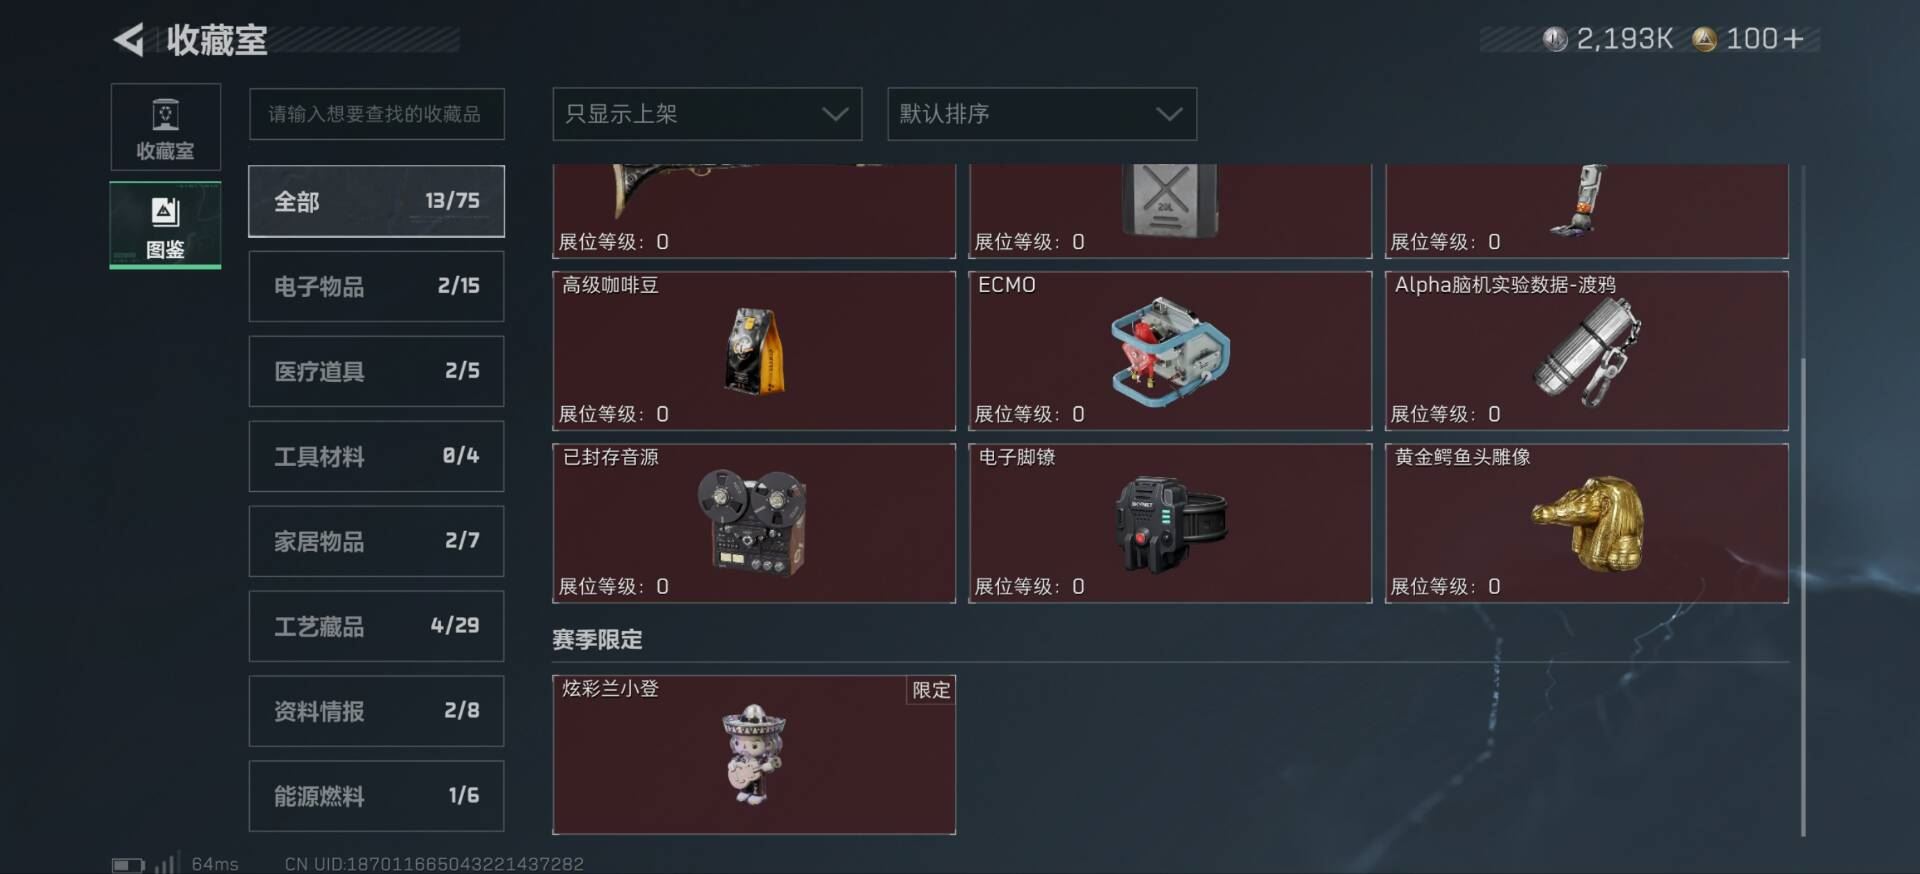Viewport: 1920px width, 874px height.
Task: Open the 工艺藏品 4/29 category
Action: 376,626
